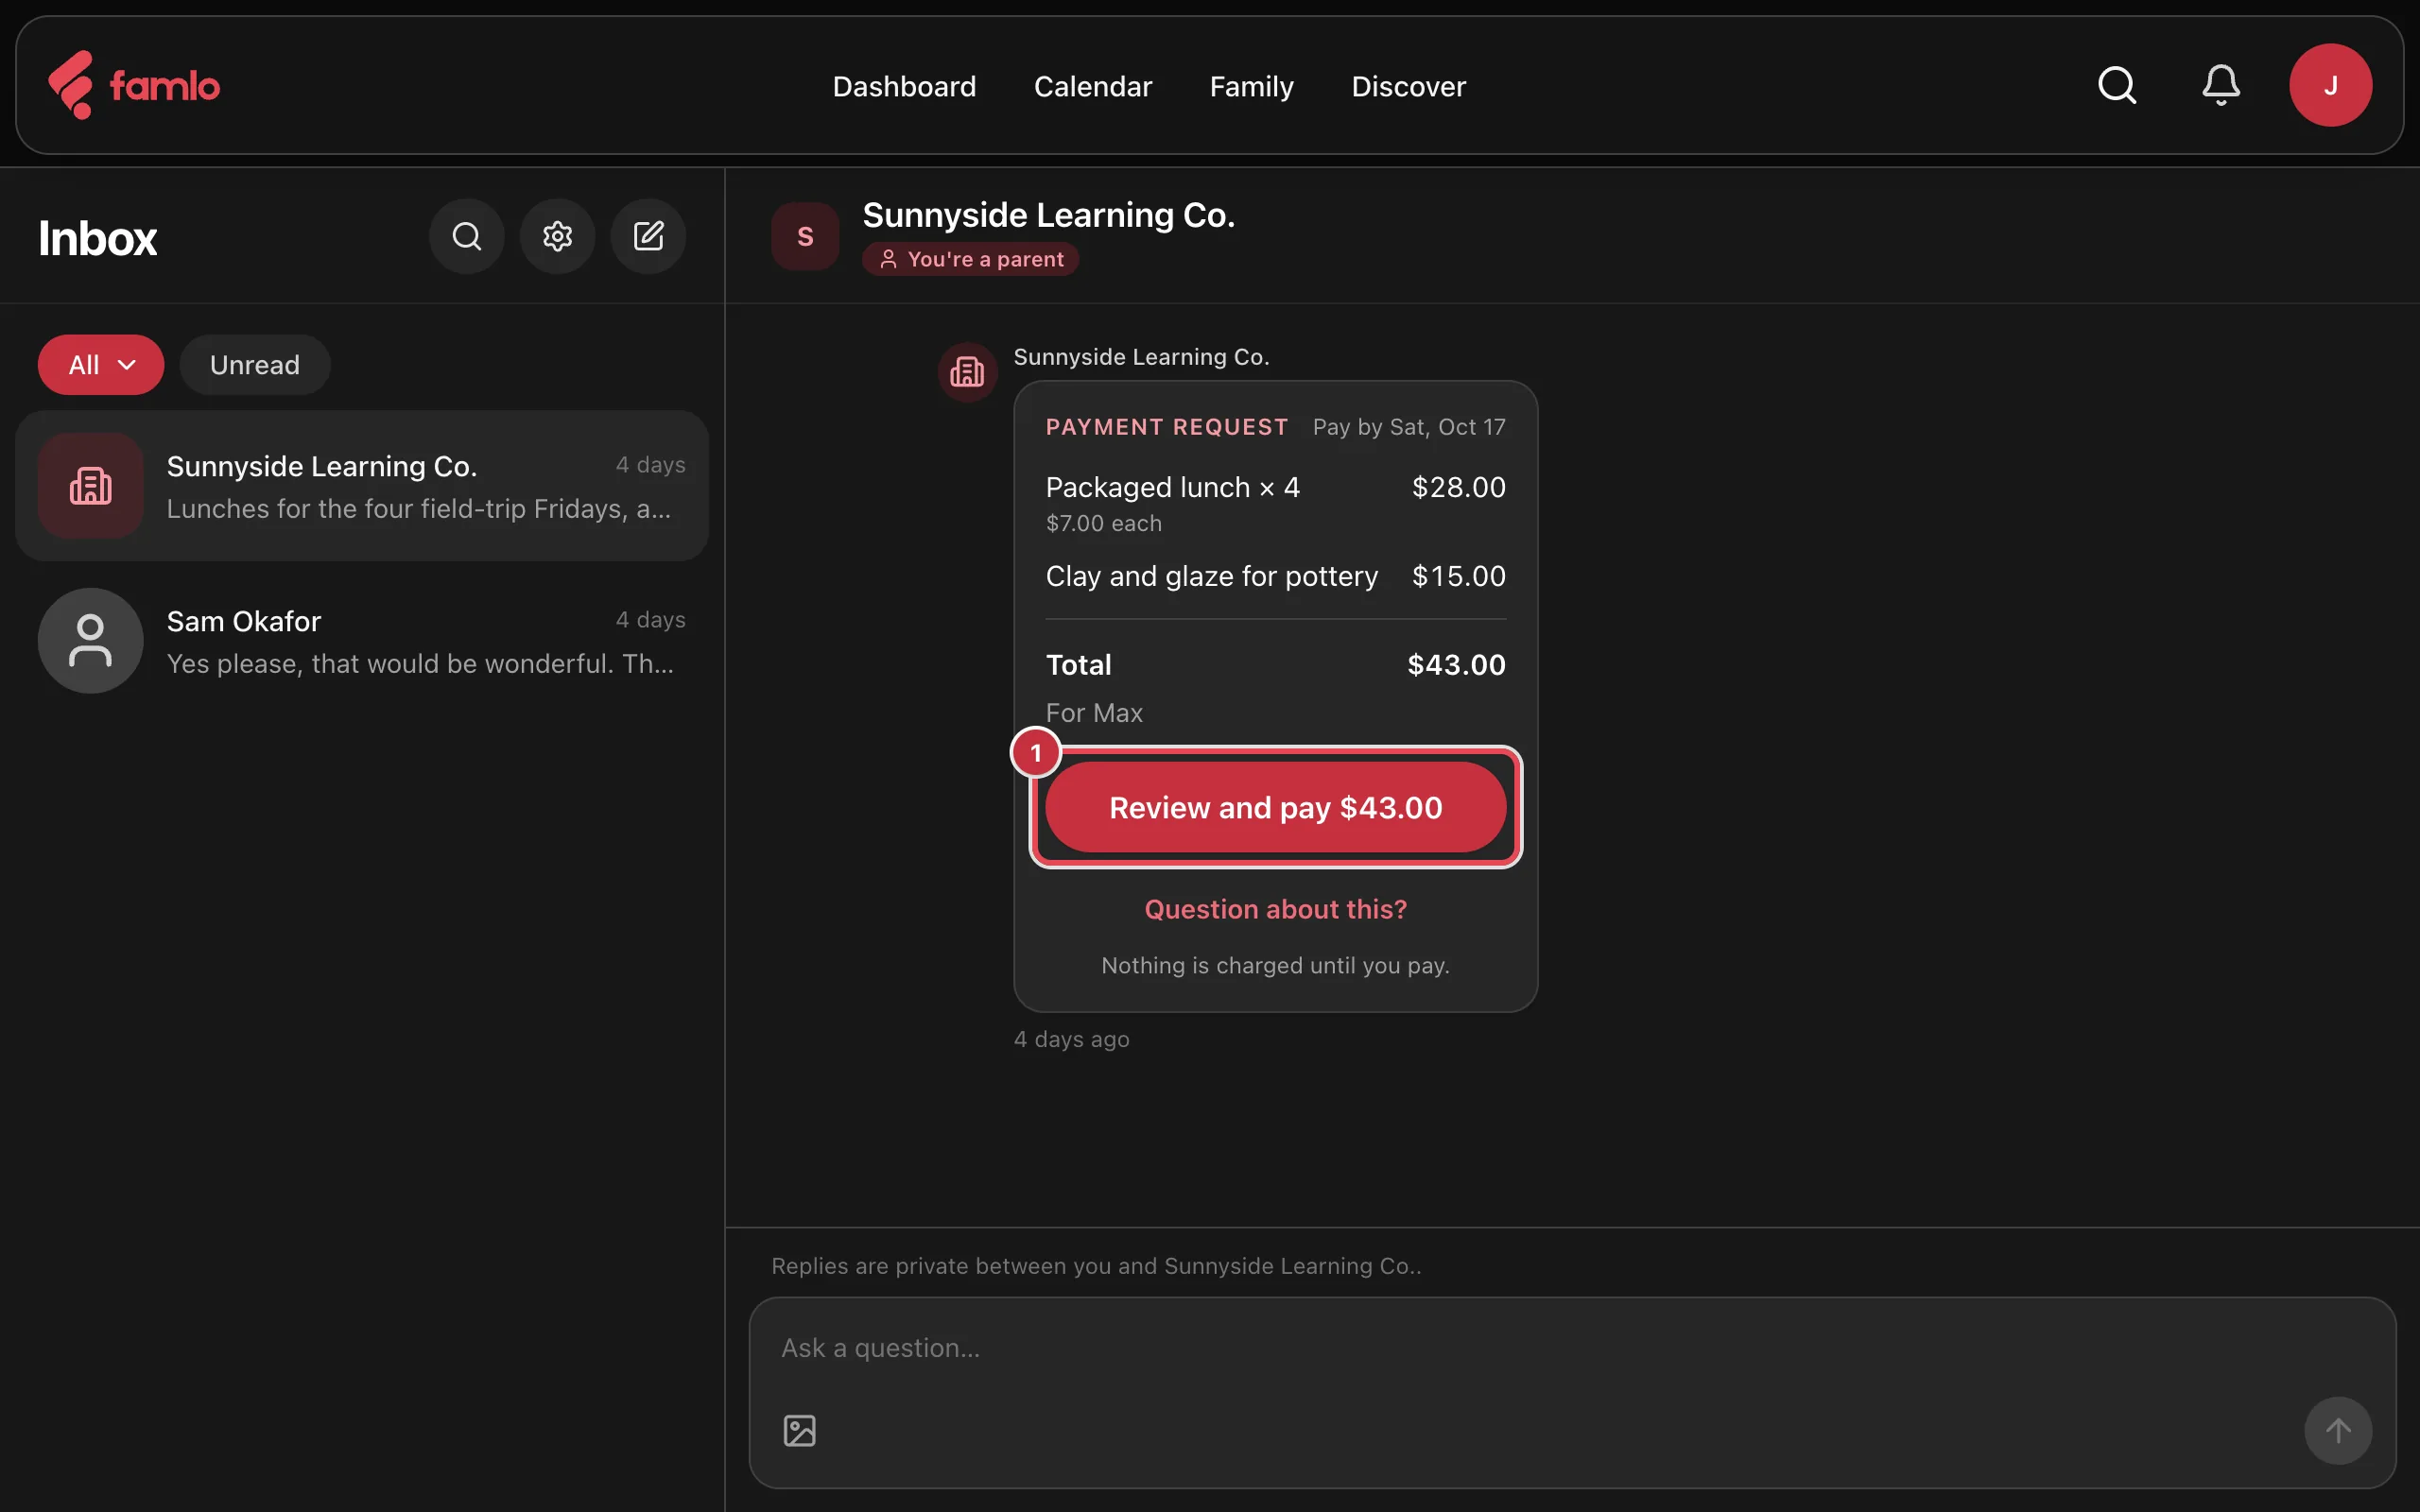Click Clay and glaze for pottery

coord(1212,576)
